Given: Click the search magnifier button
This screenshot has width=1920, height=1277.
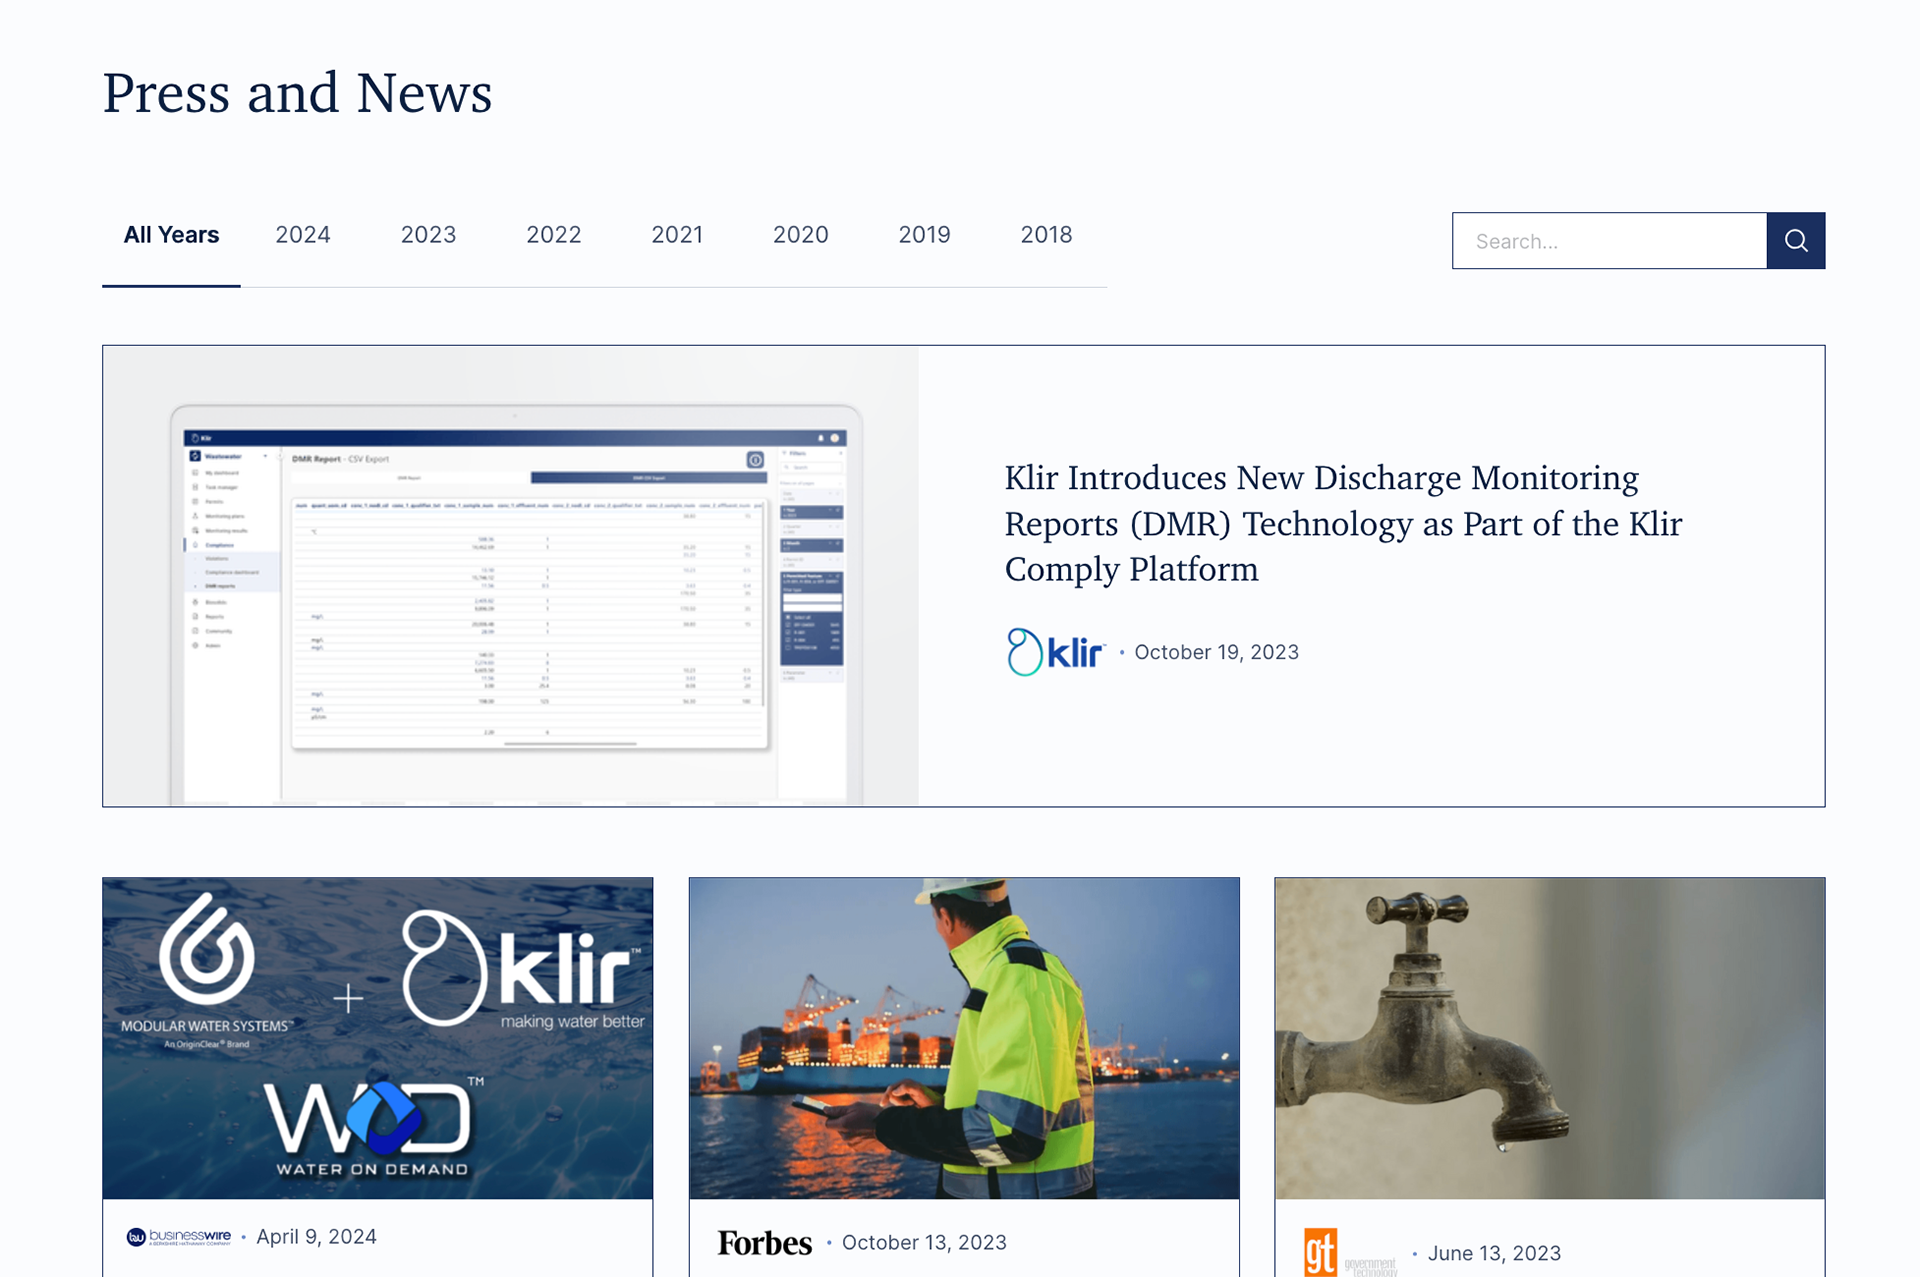Looking at the screenshot, I should point(1795,240).
